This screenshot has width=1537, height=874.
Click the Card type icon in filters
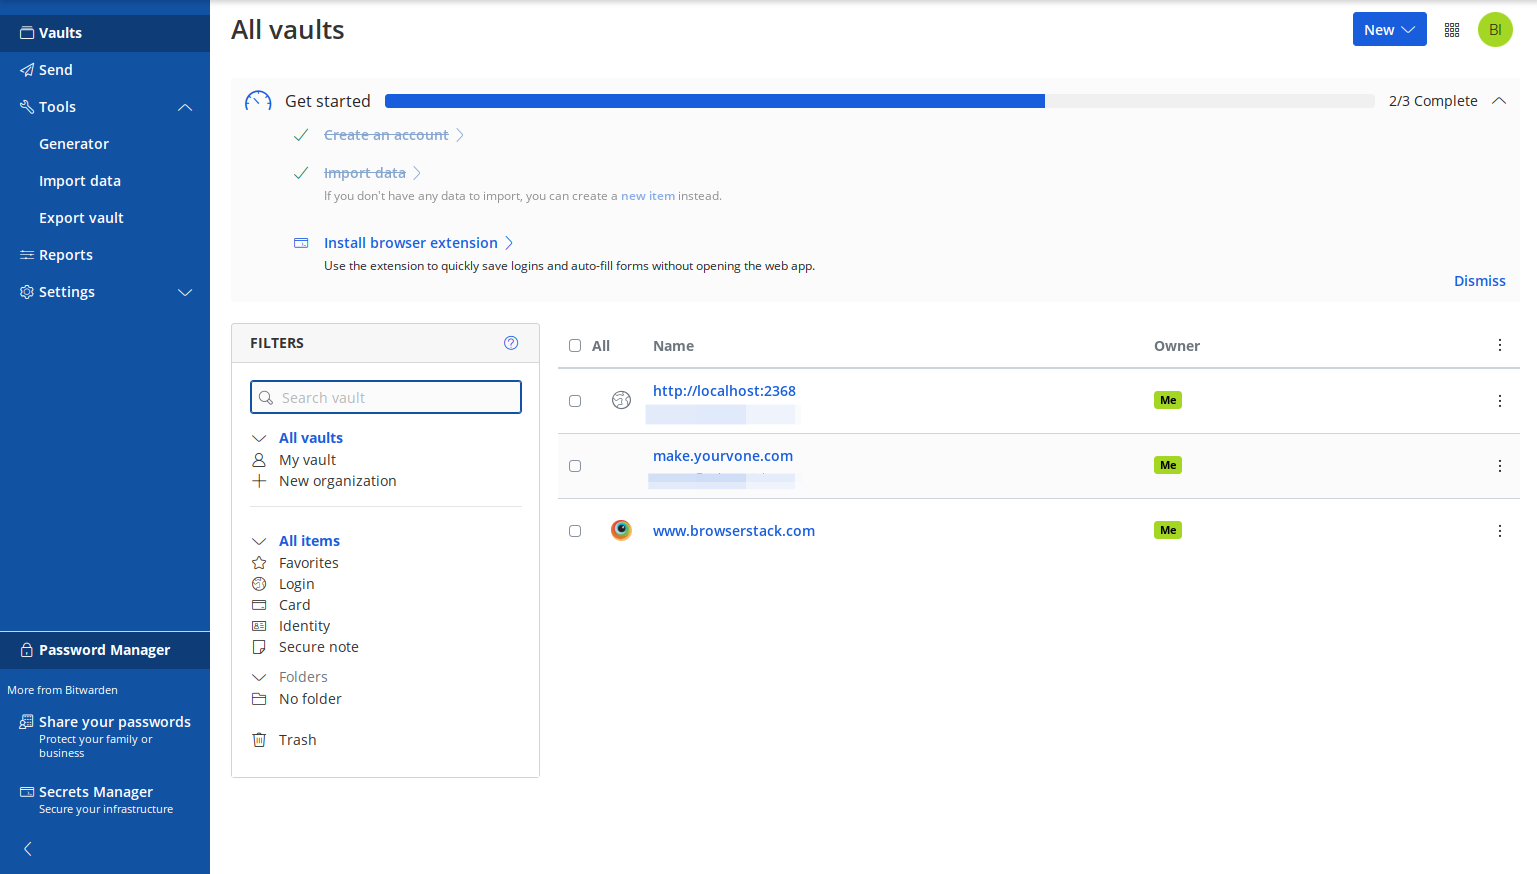coord(259,605)
